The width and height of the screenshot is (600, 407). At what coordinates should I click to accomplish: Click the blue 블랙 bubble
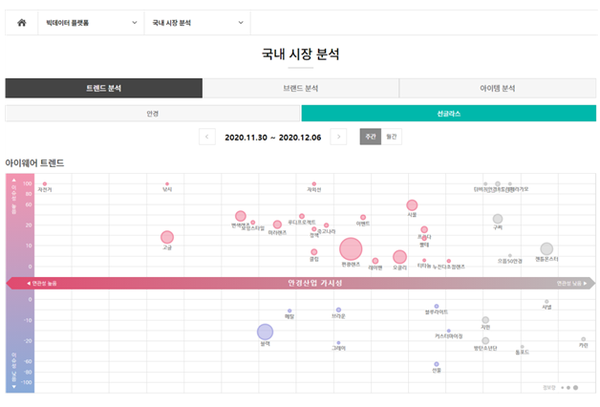265,332
